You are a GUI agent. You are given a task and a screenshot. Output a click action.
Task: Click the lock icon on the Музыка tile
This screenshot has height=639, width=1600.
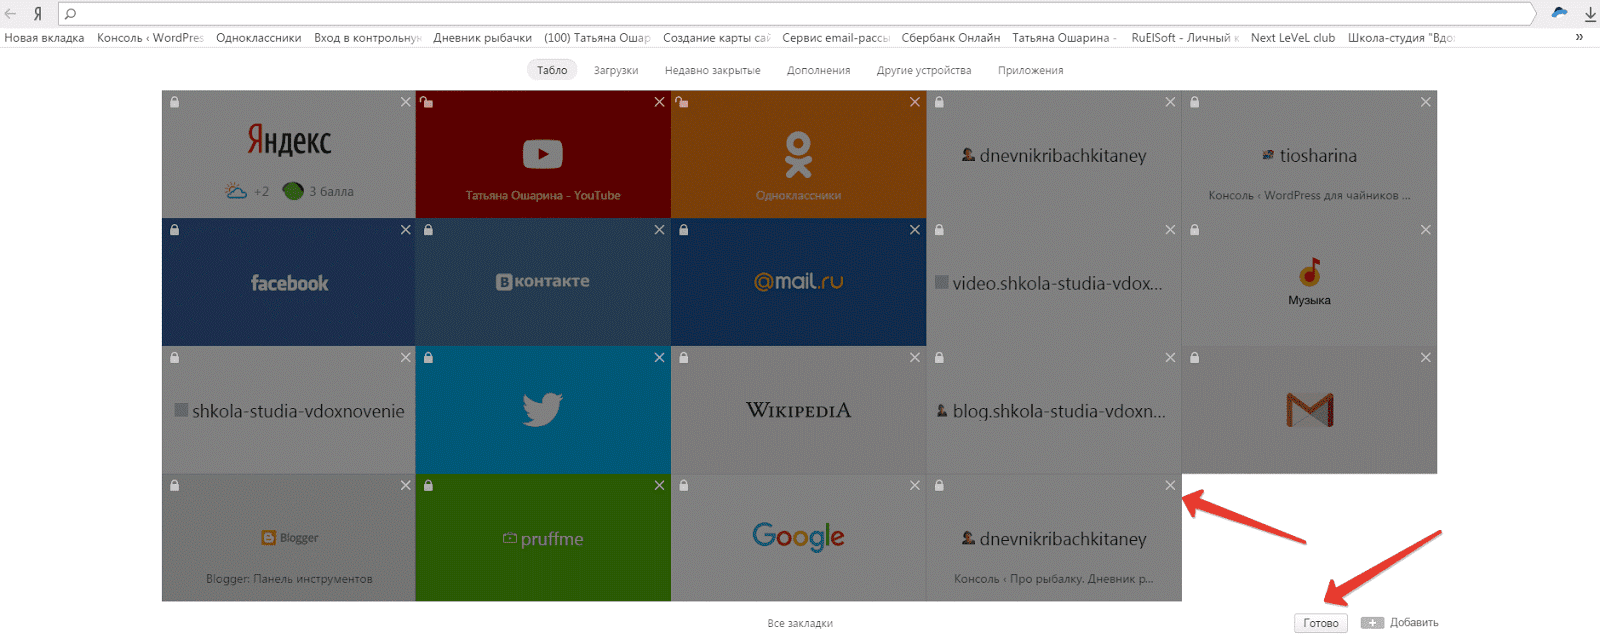1195,230
